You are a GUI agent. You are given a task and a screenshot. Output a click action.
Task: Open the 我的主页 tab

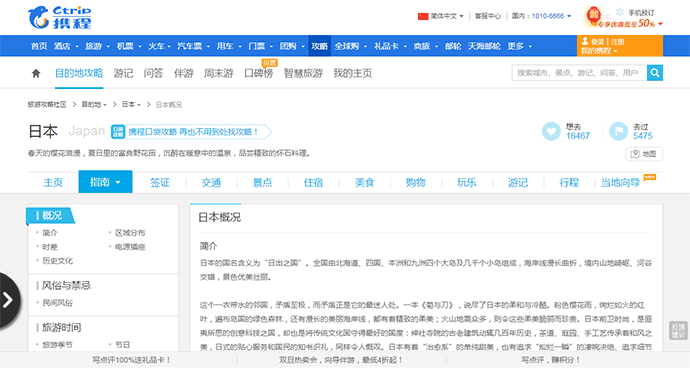352,73
